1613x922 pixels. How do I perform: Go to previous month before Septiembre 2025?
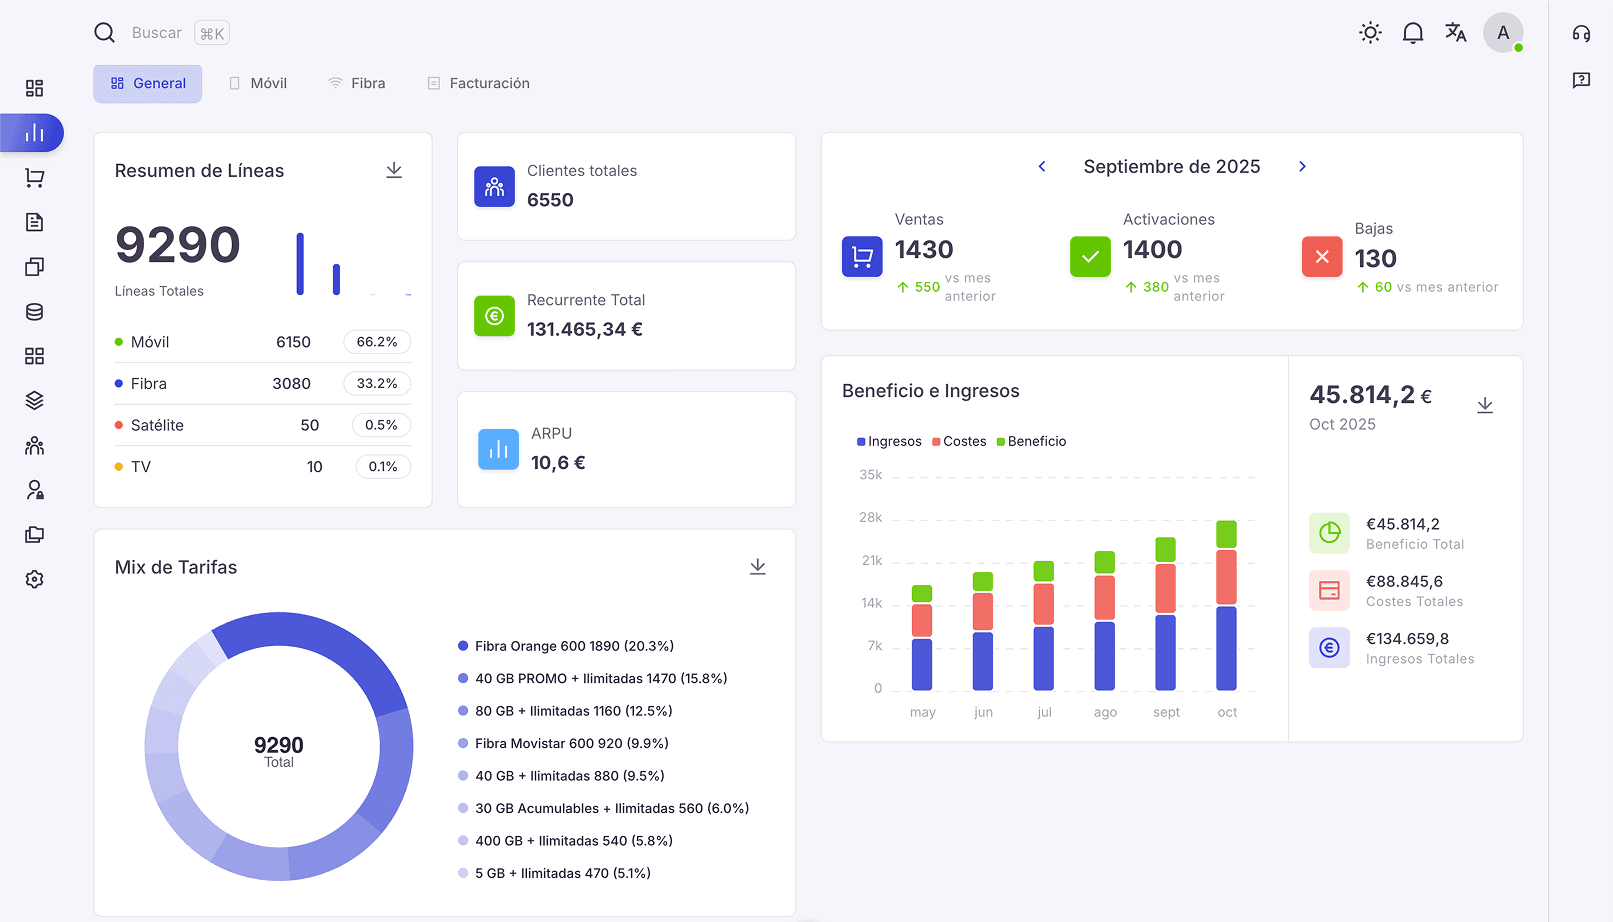(x=1042, y=167)
